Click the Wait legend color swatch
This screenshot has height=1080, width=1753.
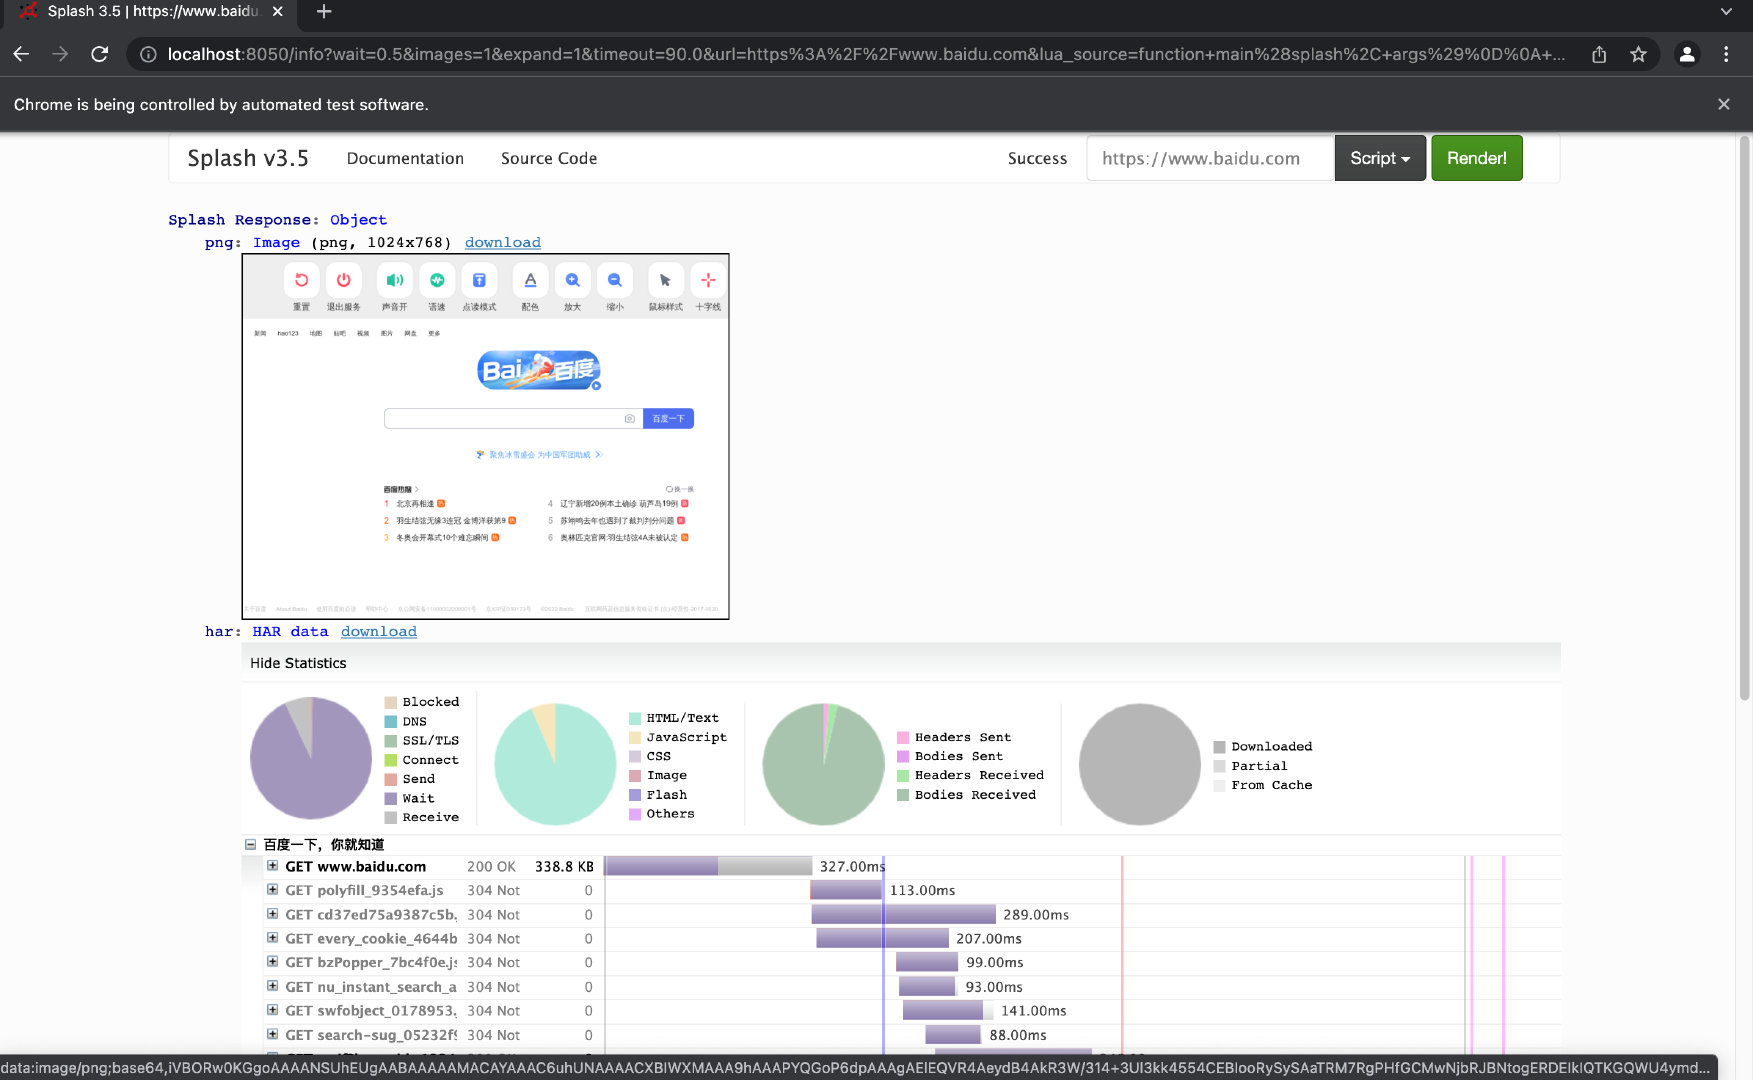coord(391,798)
